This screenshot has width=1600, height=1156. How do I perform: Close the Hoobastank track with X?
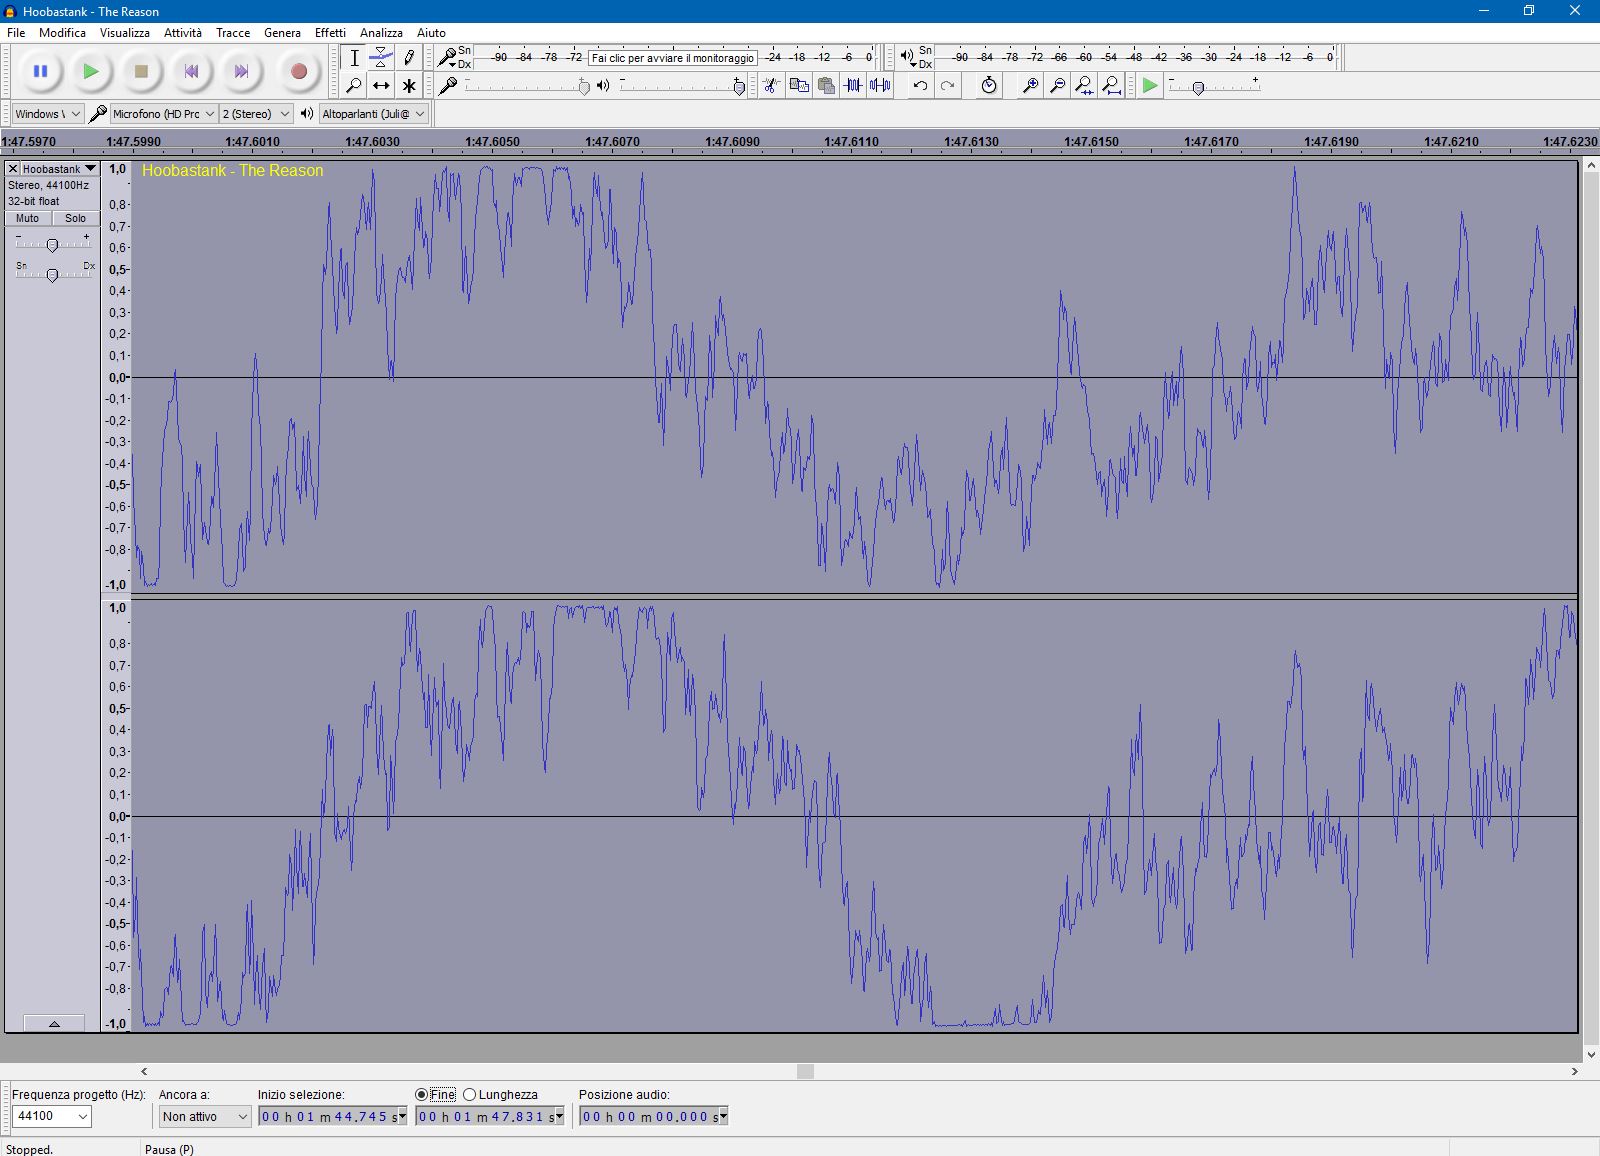[13, 169]
